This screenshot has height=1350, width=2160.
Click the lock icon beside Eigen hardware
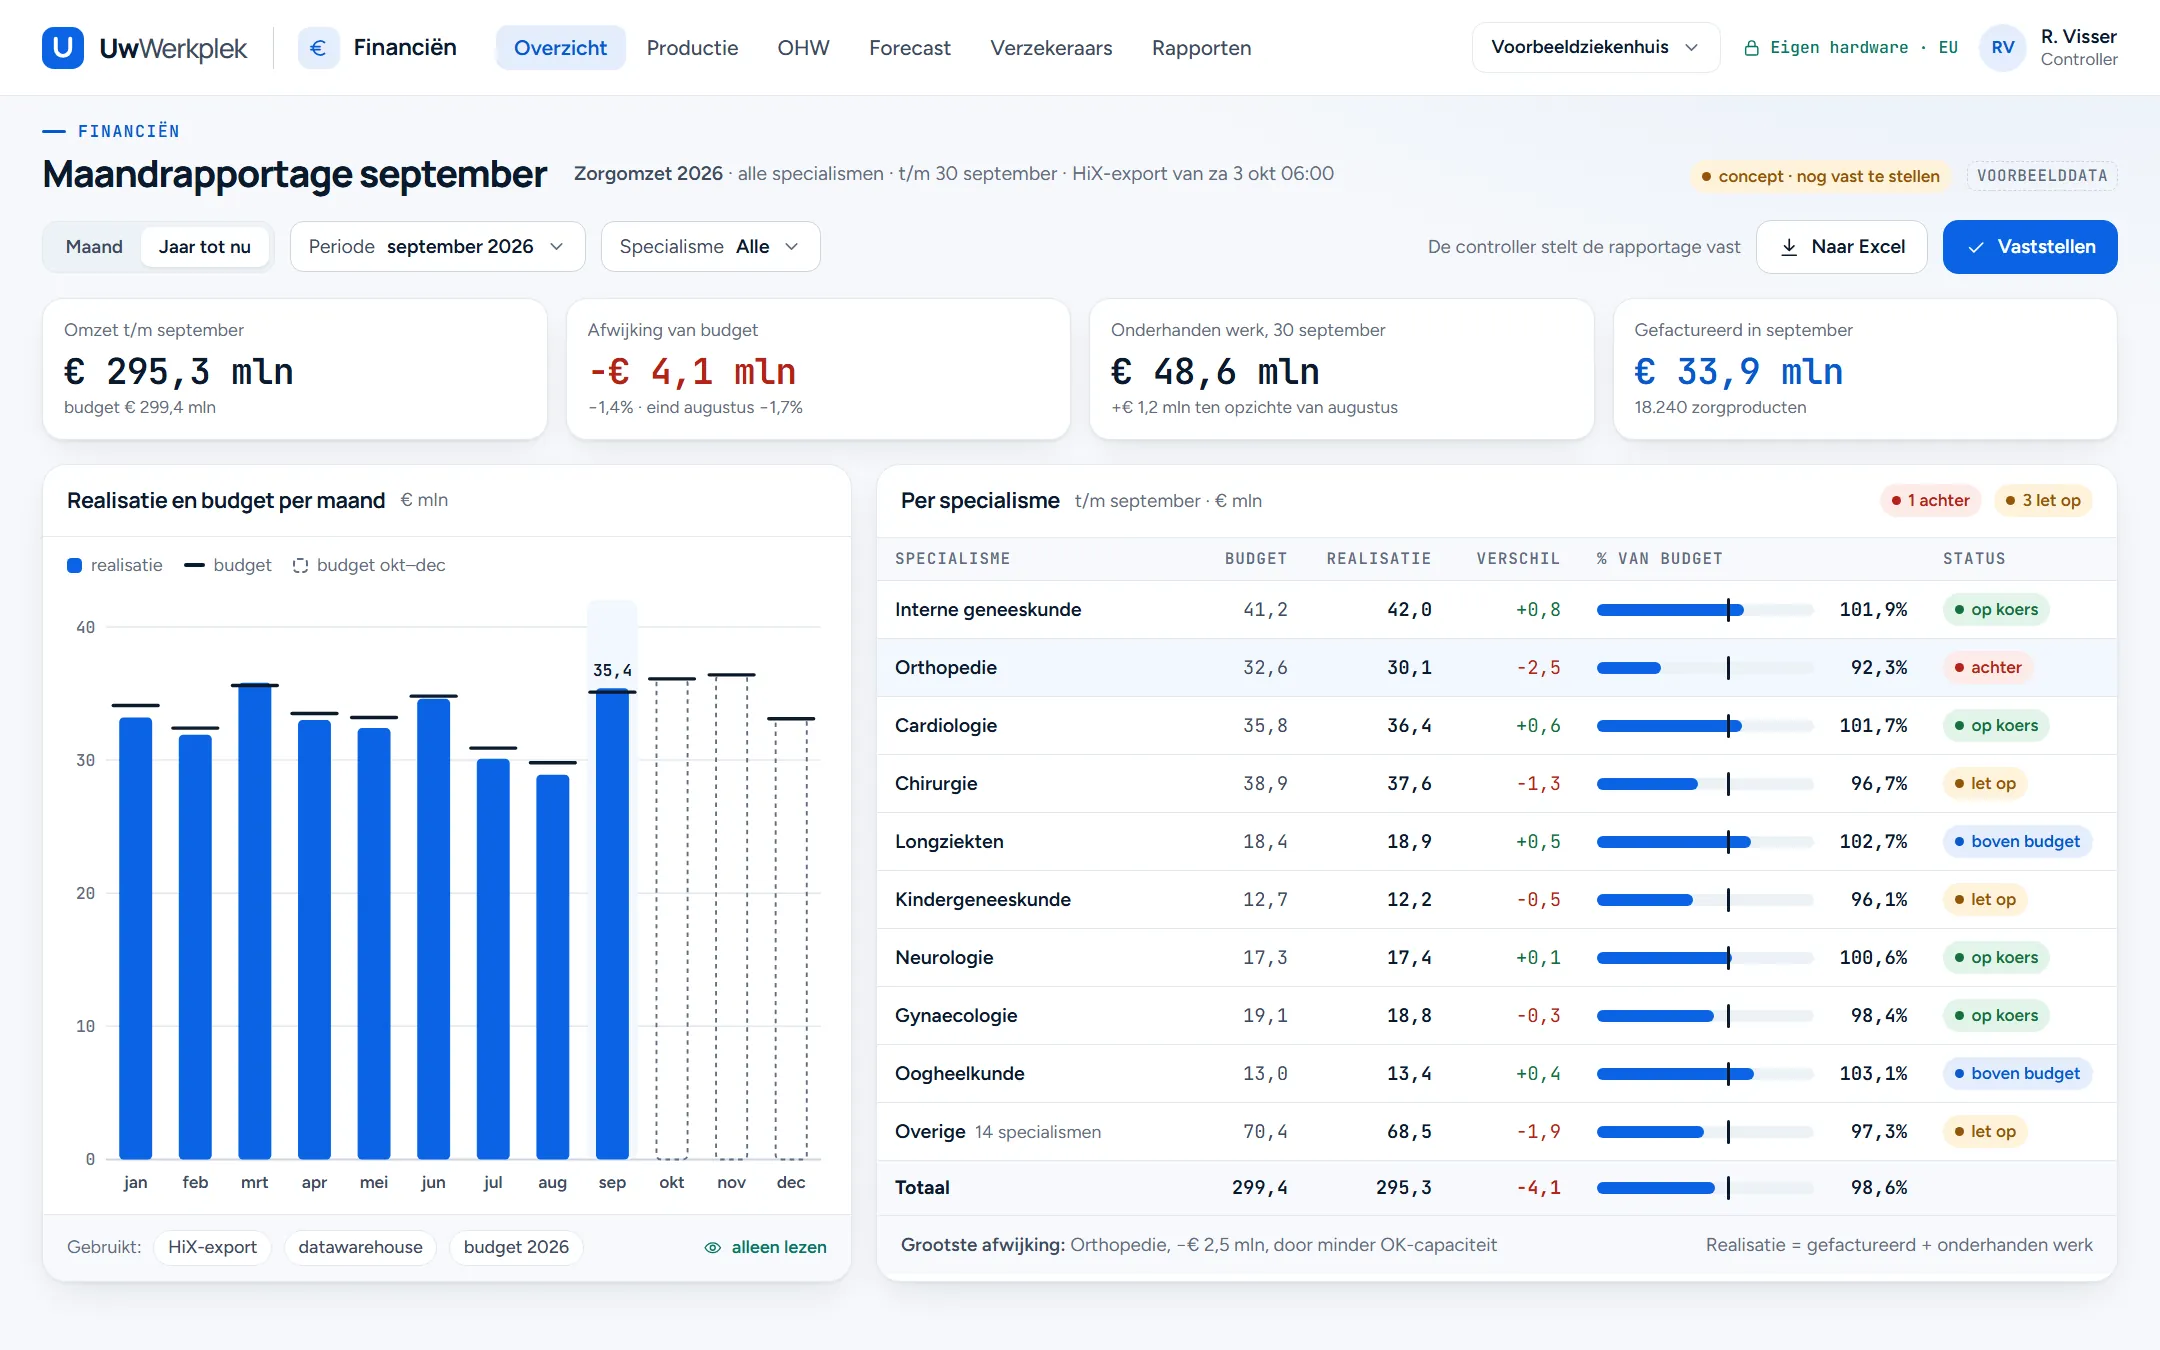pyautogui.click(x=1751, y=48)
